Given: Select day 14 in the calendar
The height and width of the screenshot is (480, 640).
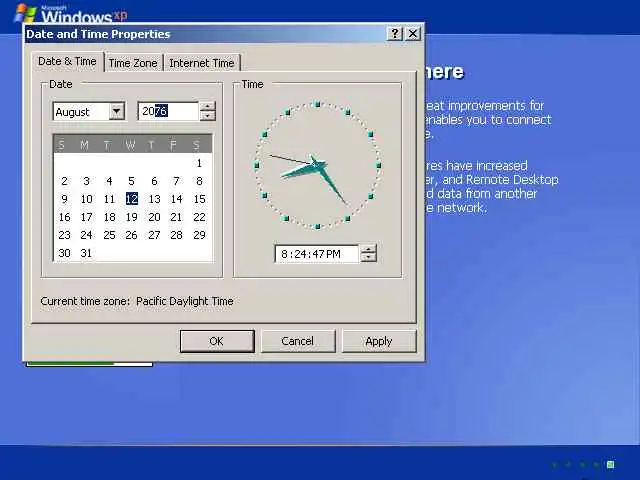Looking at the screenshot, I should pyautogui.click(x=176, y=199).
